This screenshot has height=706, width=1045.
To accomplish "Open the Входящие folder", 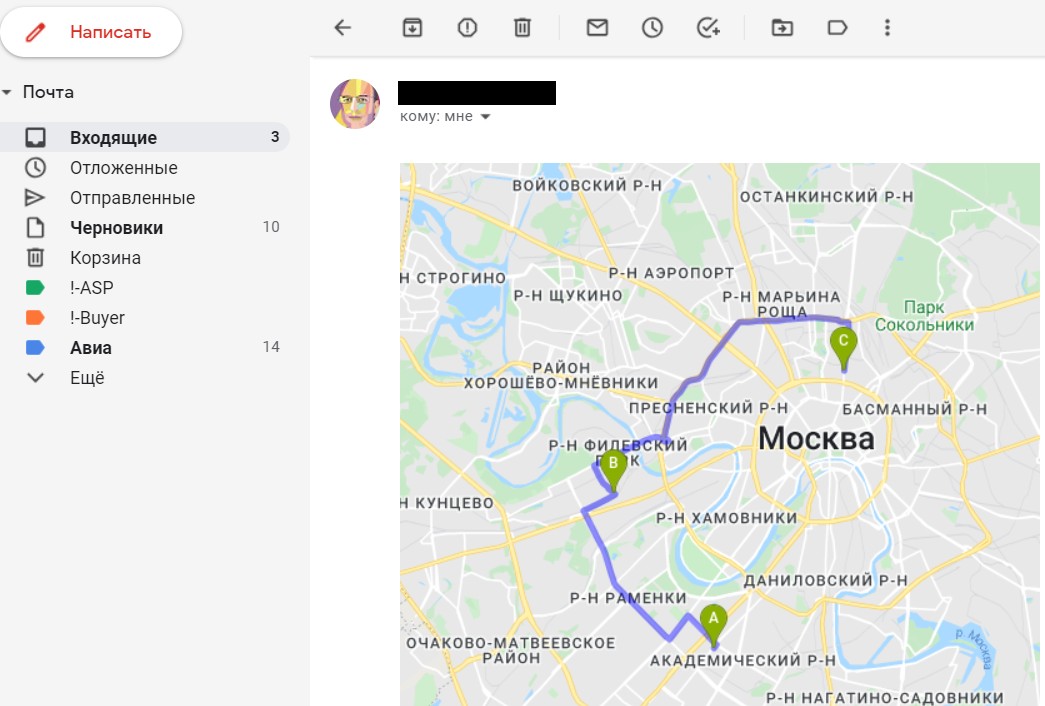I will coord(145,137).
